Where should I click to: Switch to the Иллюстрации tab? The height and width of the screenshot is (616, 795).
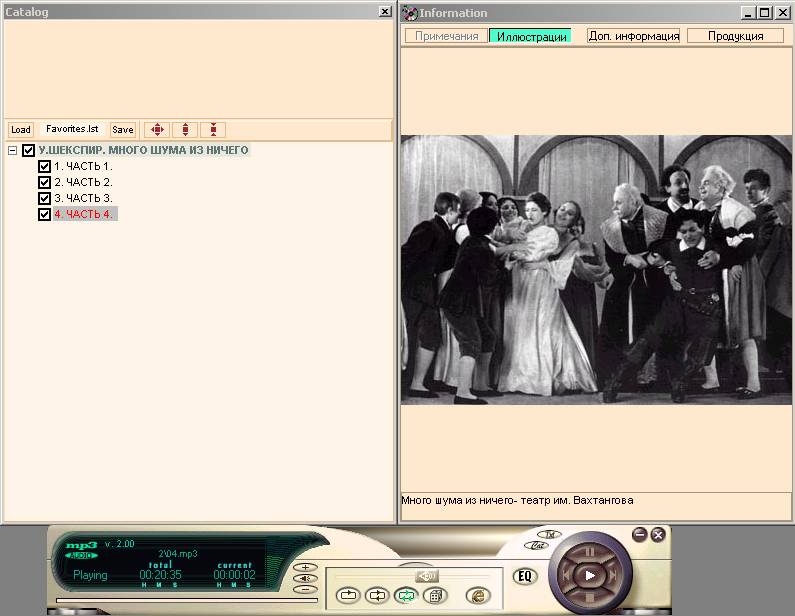pyautogui.click(x=531, y=36)
